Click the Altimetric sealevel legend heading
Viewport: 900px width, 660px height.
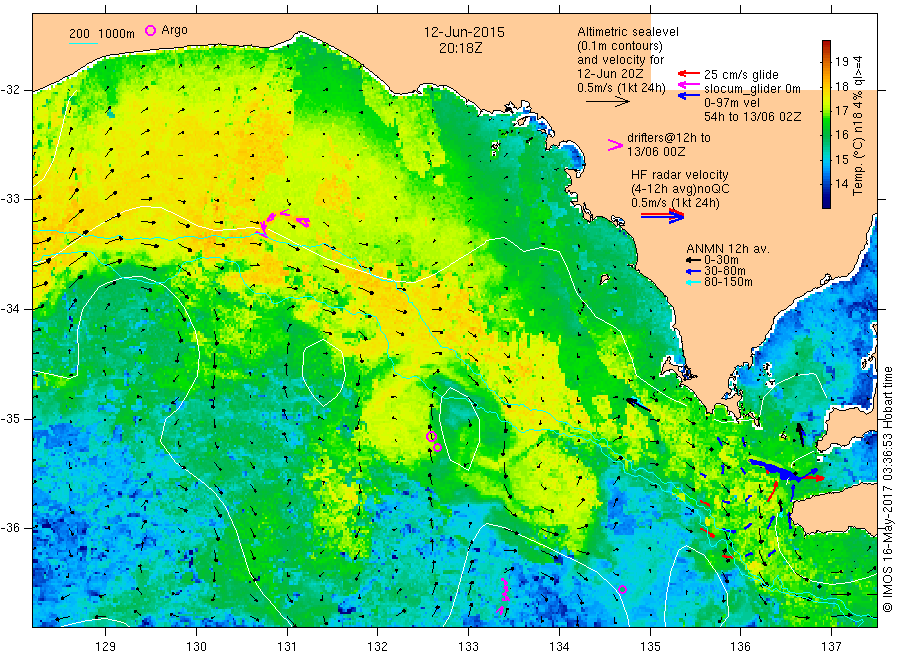click(x=627, y=32)
